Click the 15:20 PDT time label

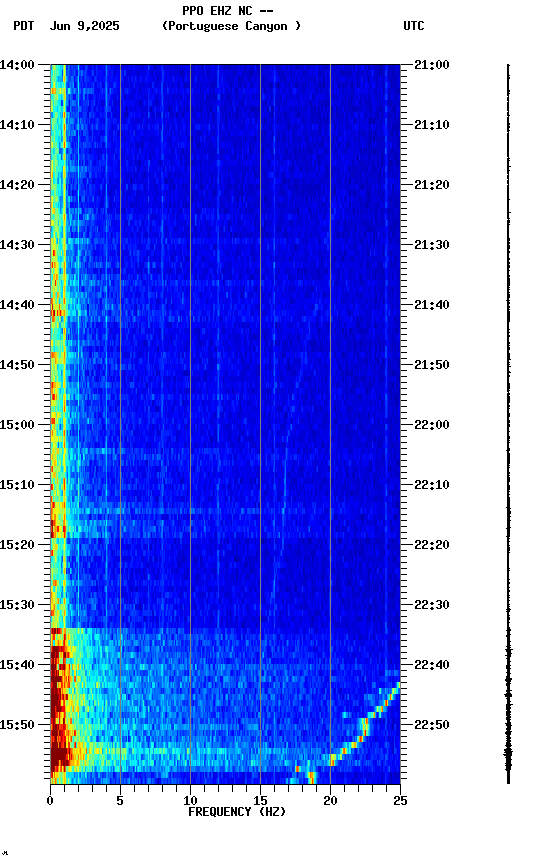pyautogui.click(x=17, y=545)
